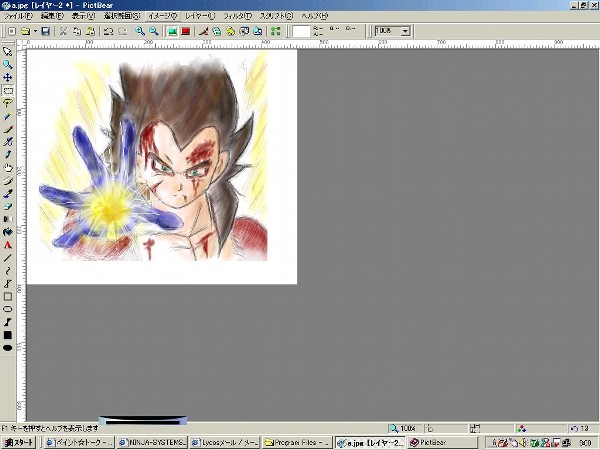600x450 pixels.
Task: Create a new image with New icon
Action: tap(11, 31)
